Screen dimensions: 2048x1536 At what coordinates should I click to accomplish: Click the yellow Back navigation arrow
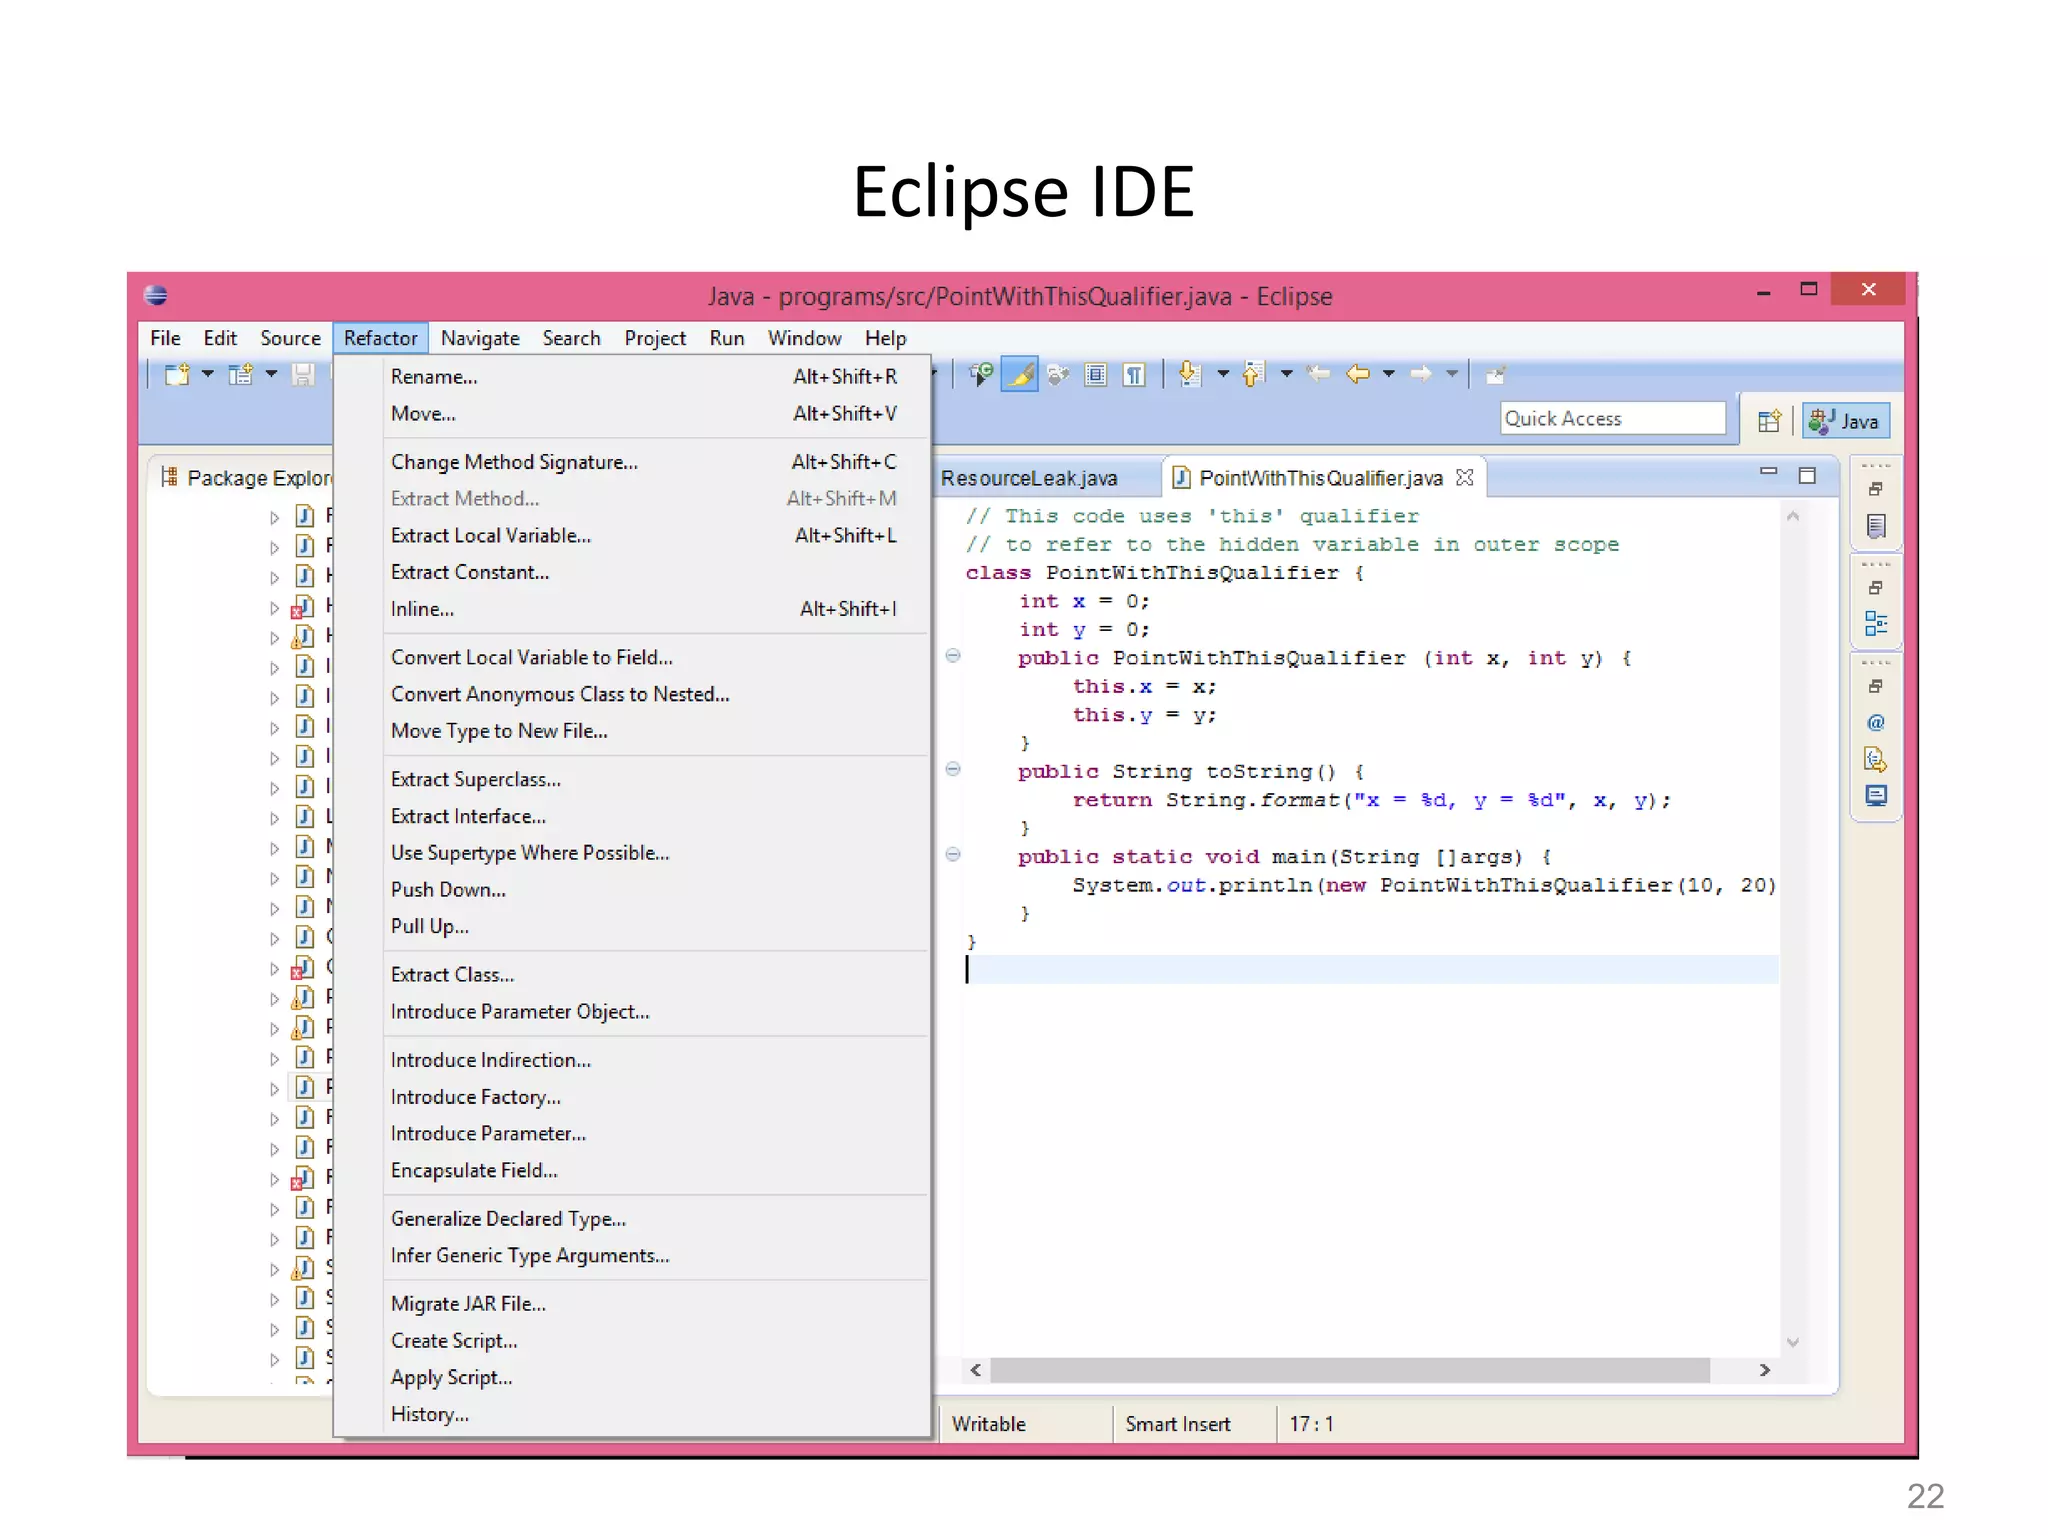click(x=1357, y=374)
